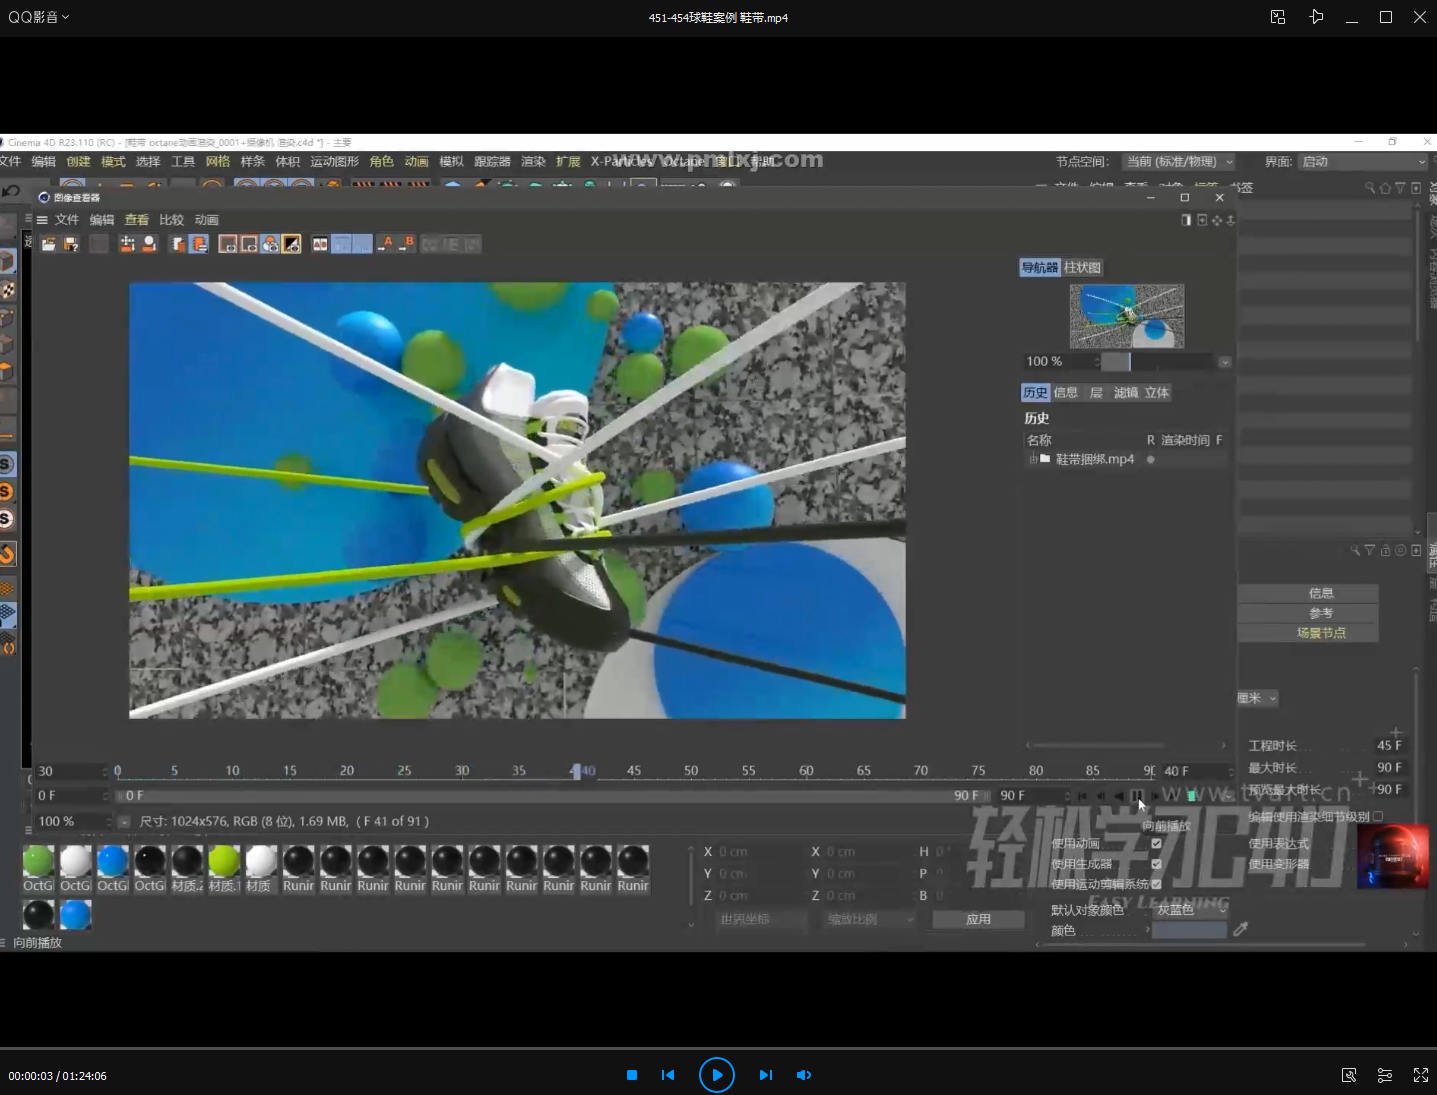Click the 'Set as A' arrow icon
The height and width of the screenshot is (1095, 1437).
pos(385,244)
